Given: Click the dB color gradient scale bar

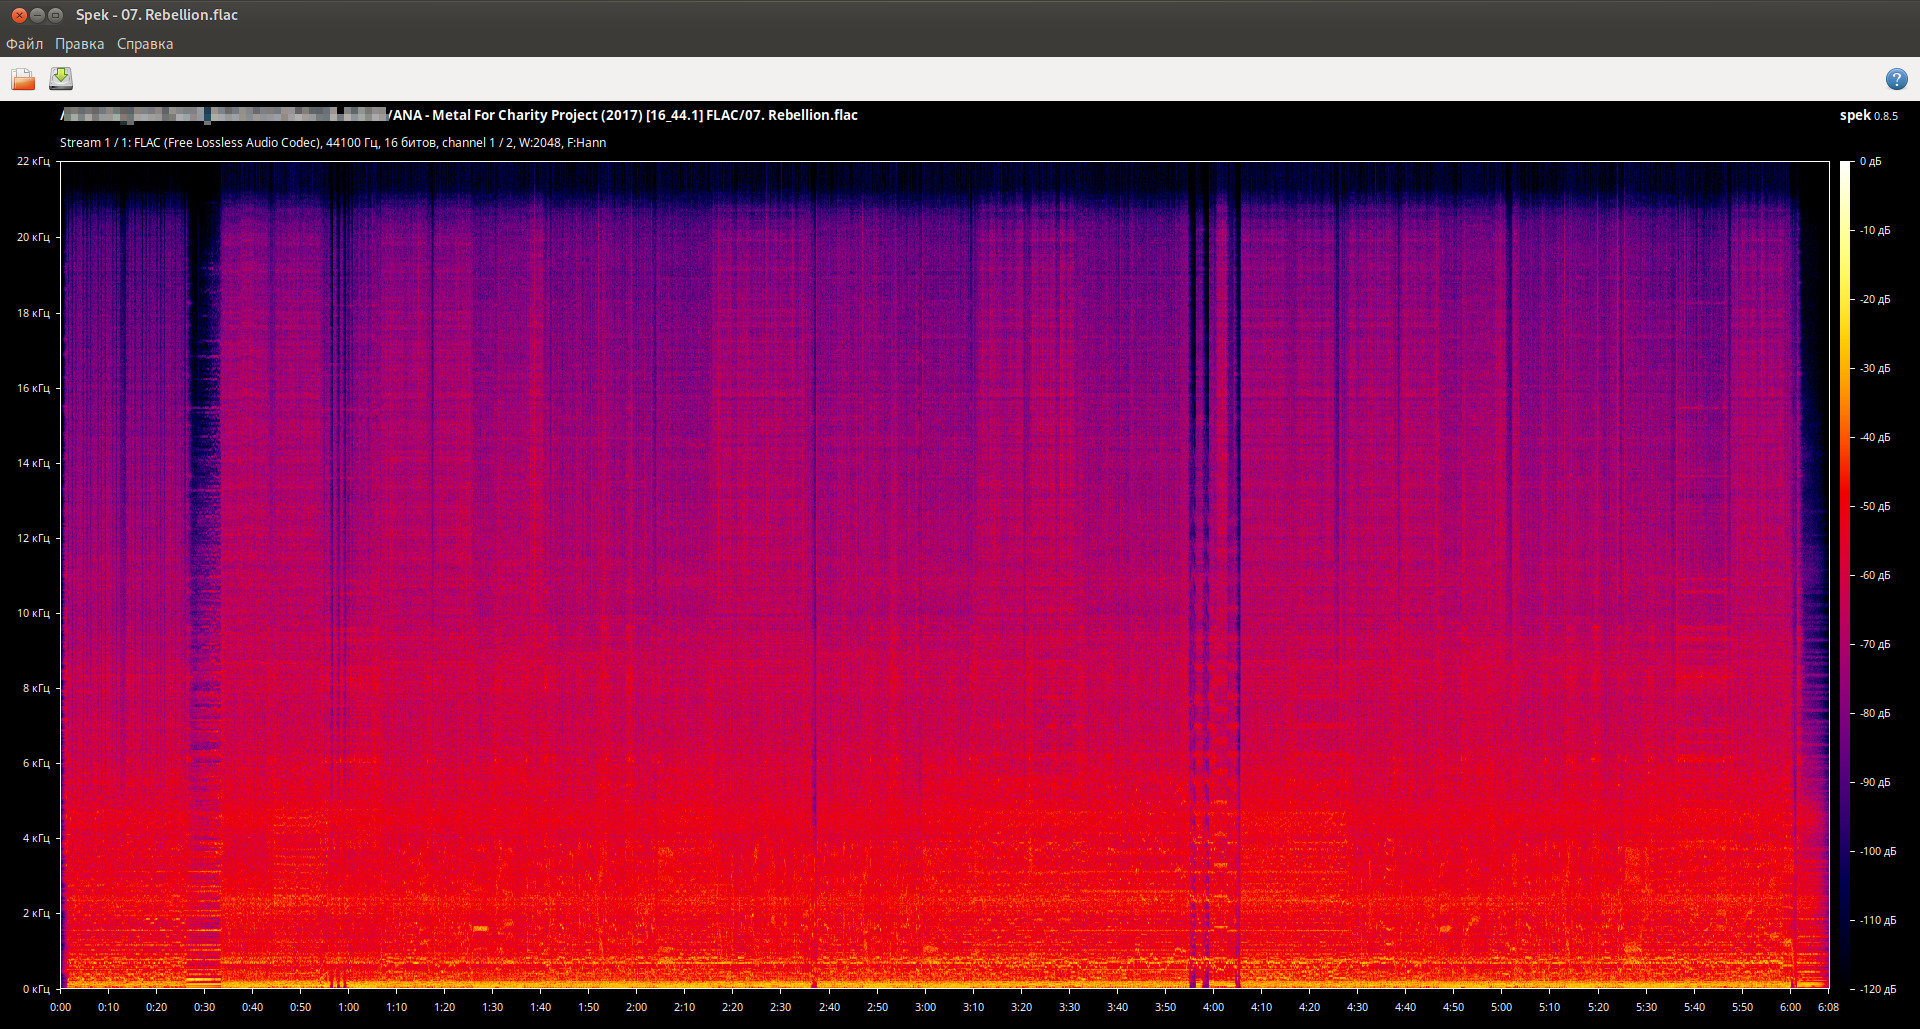Looking at the screenshot, I should point(1845,575).
